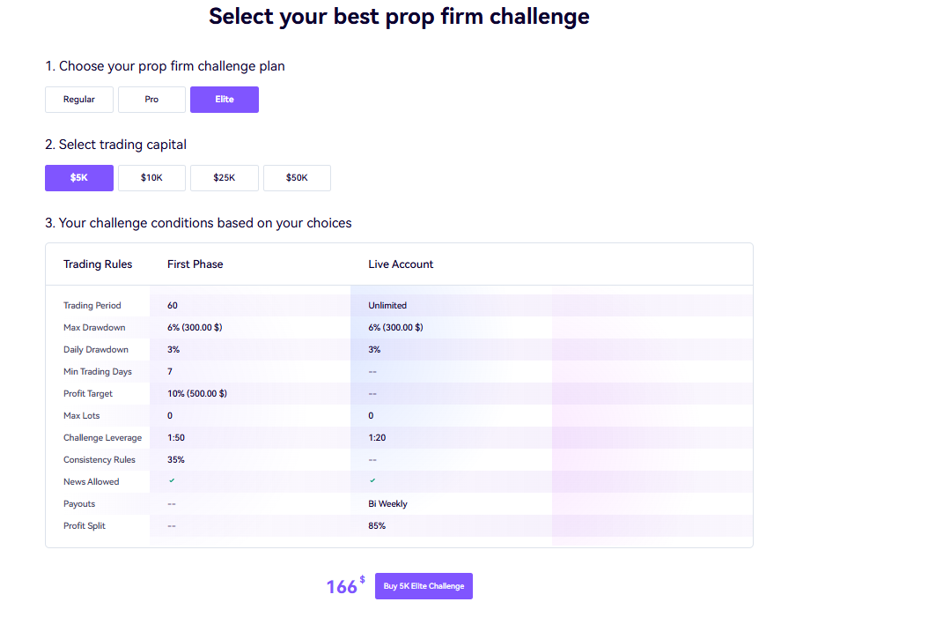Viewport: 941px width, 626px height.
Task: Choose $10K trading capital
Action: tap(152, 178)
